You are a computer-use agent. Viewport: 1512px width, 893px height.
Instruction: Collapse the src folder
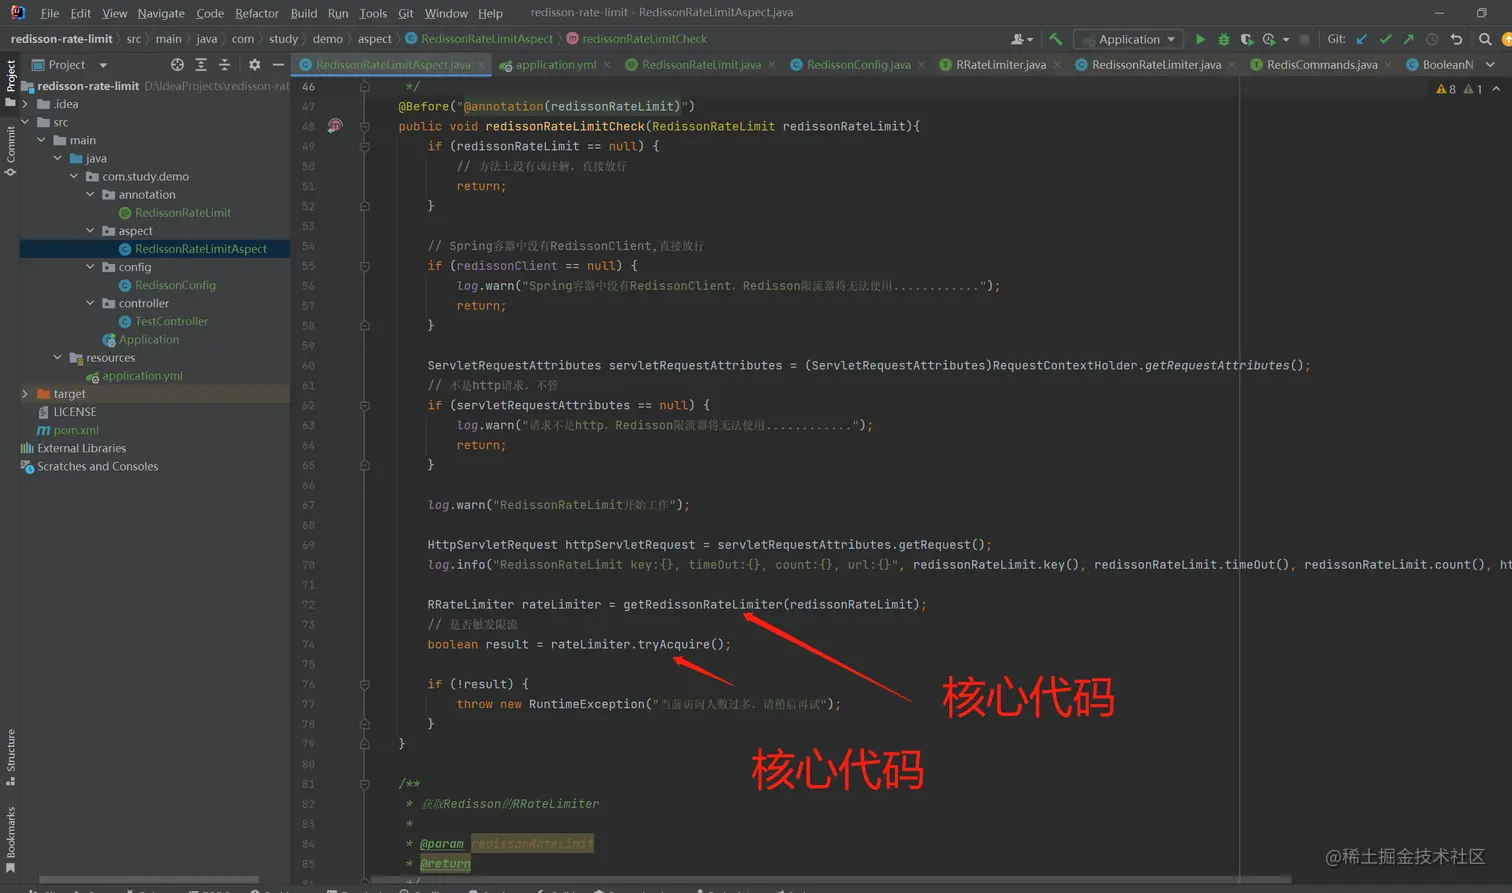tap(25, 122)
